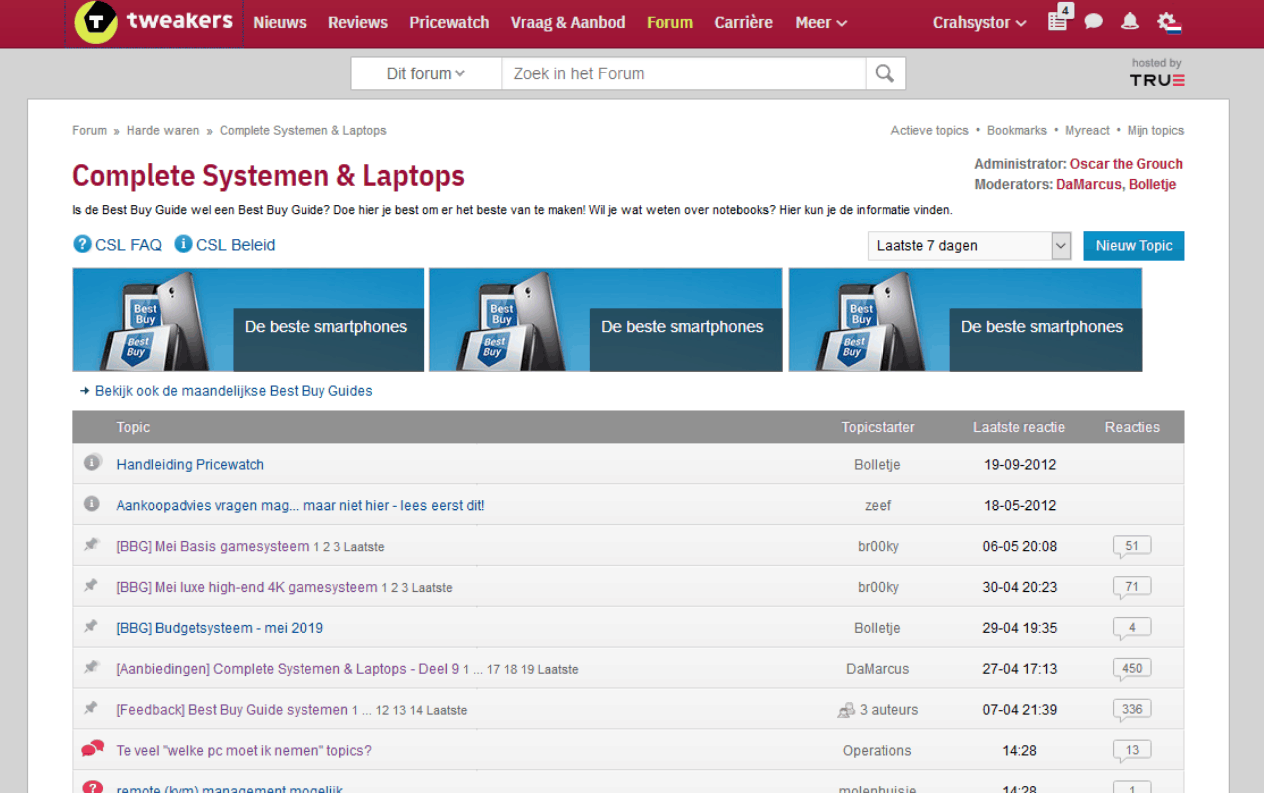Click the Tweakers logo icon

click(96, 22)
